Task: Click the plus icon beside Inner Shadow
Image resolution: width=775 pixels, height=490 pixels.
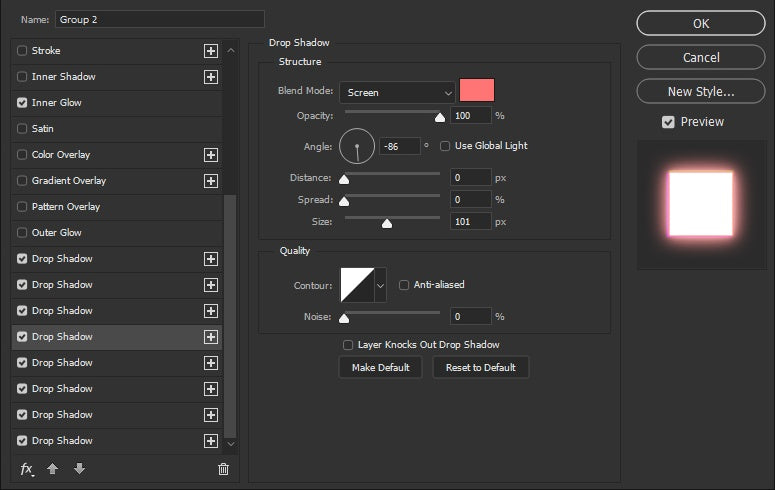Action: [211, 77]
